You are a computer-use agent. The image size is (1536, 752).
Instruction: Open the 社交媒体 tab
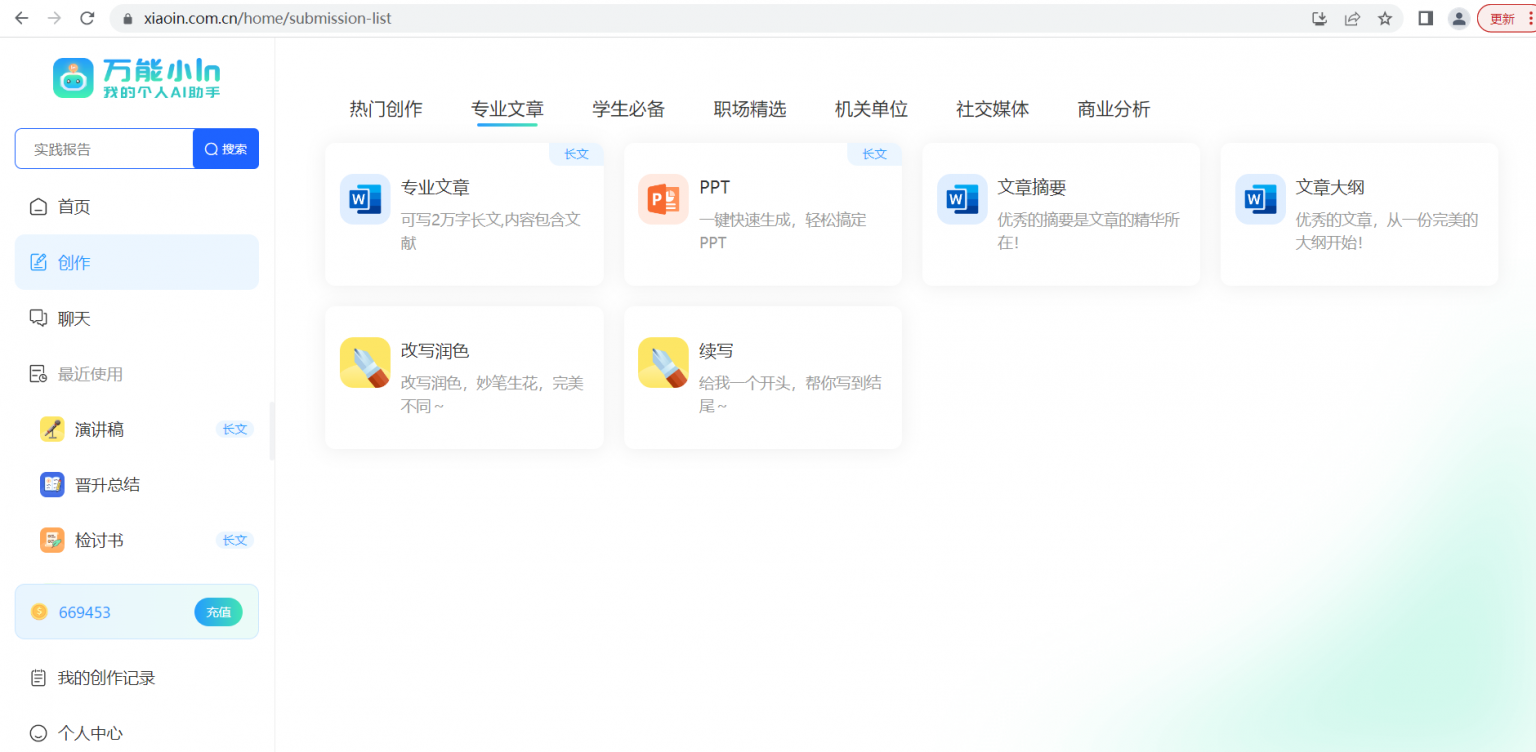click(992, 109)
